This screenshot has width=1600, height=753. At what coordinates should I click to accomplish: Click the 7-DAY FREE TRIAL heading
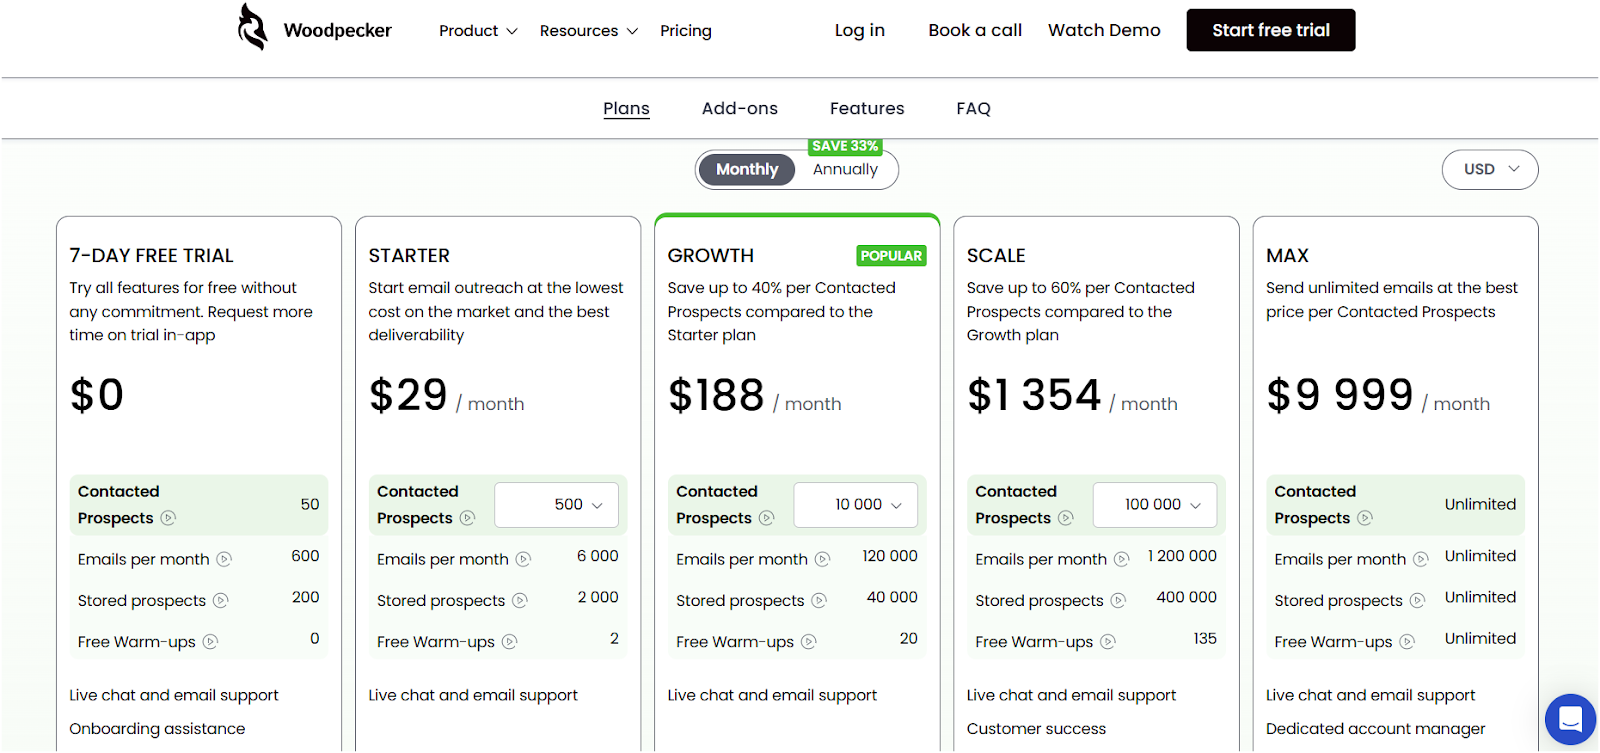(151, 256)
